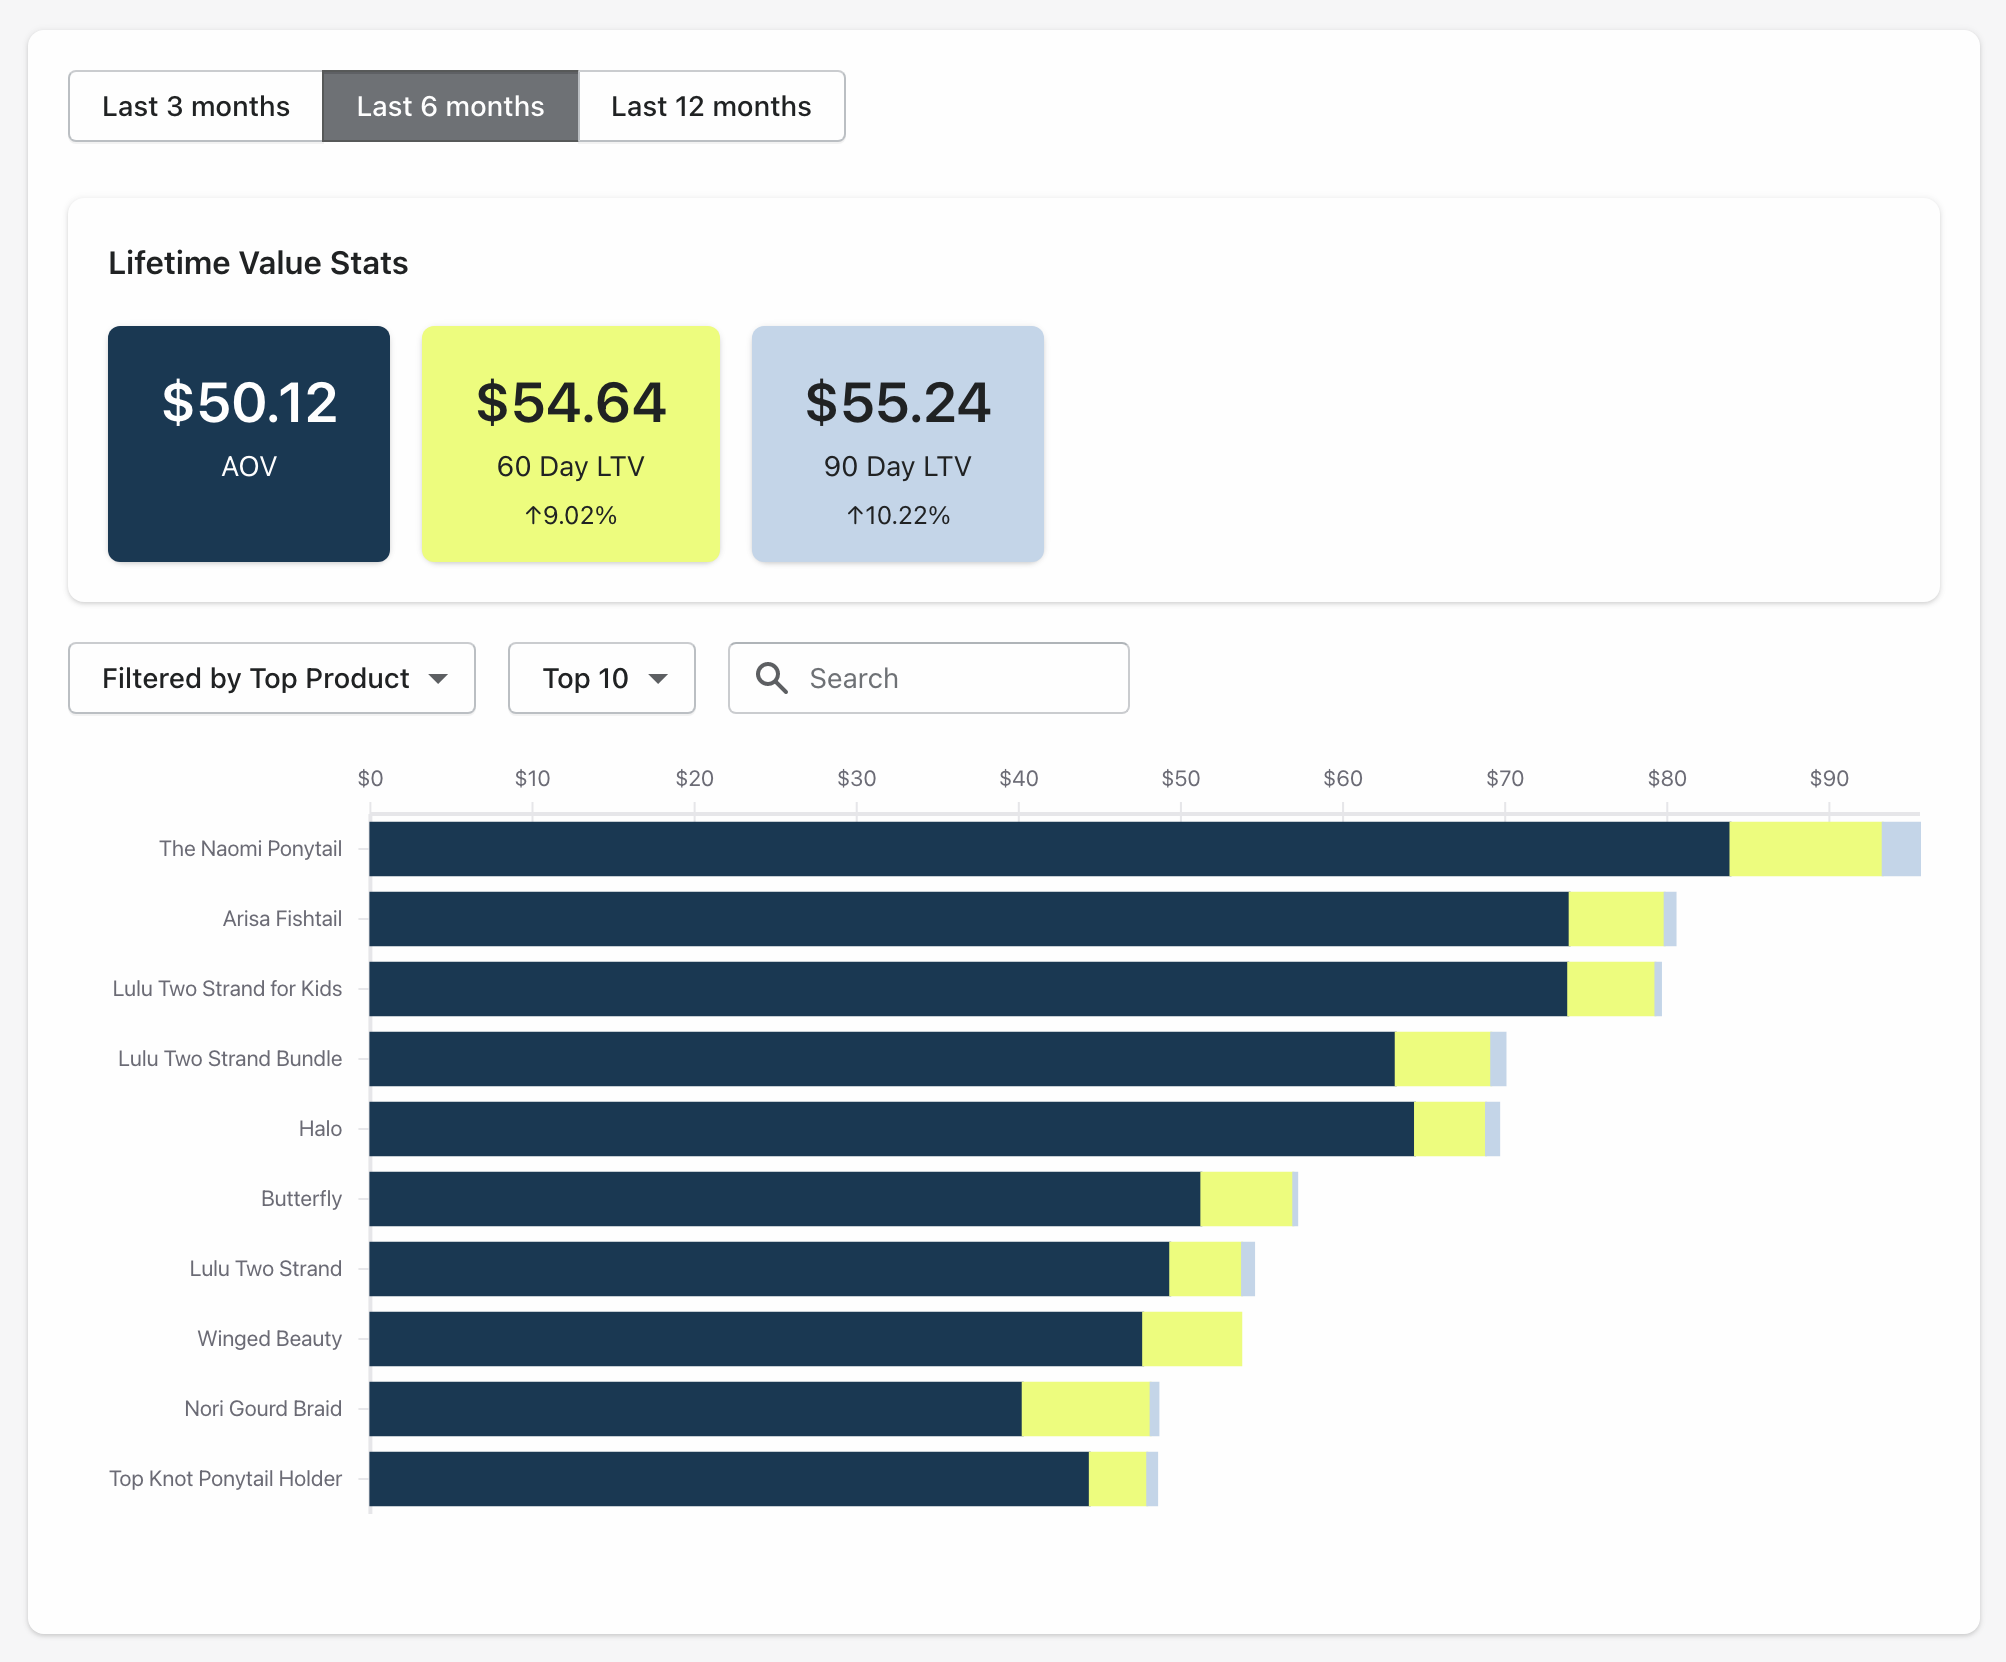This screenshot has height=1662, width=2006.
Task: Open the Filtered by Top Product dropdown arrow
Action: pyautogui.click(x=440, y=678)
